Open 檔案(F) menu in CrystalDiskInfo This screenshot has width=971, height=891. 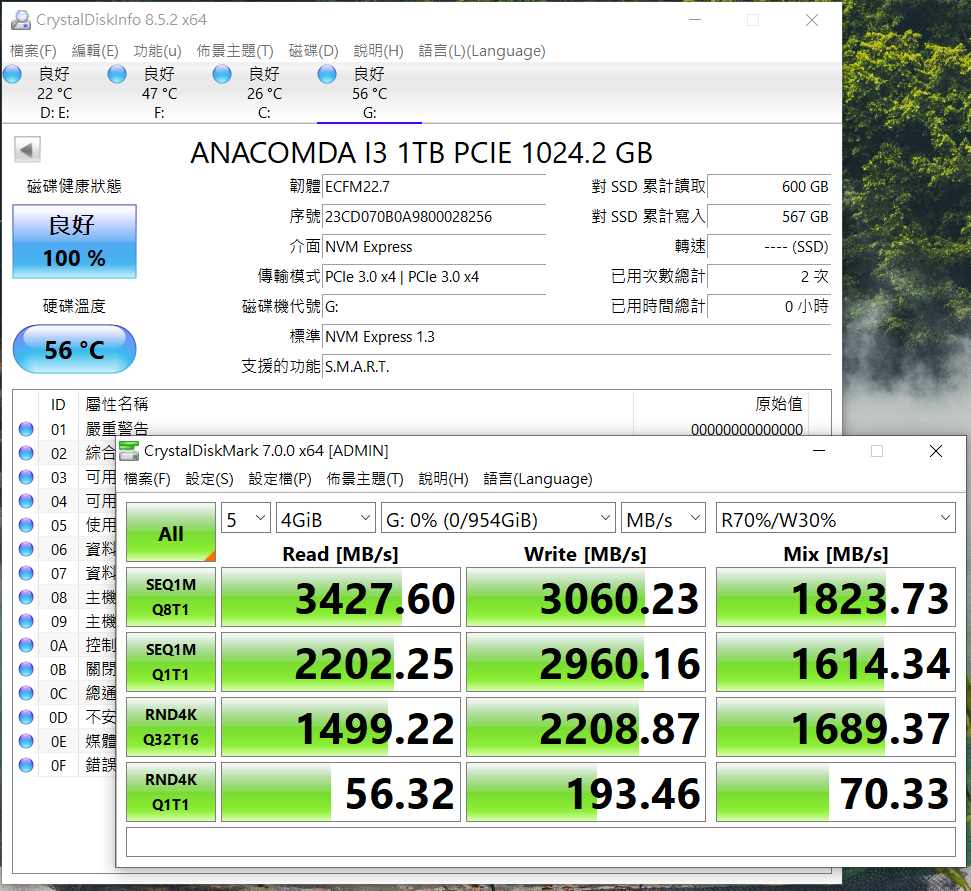[x=33, y=51]
